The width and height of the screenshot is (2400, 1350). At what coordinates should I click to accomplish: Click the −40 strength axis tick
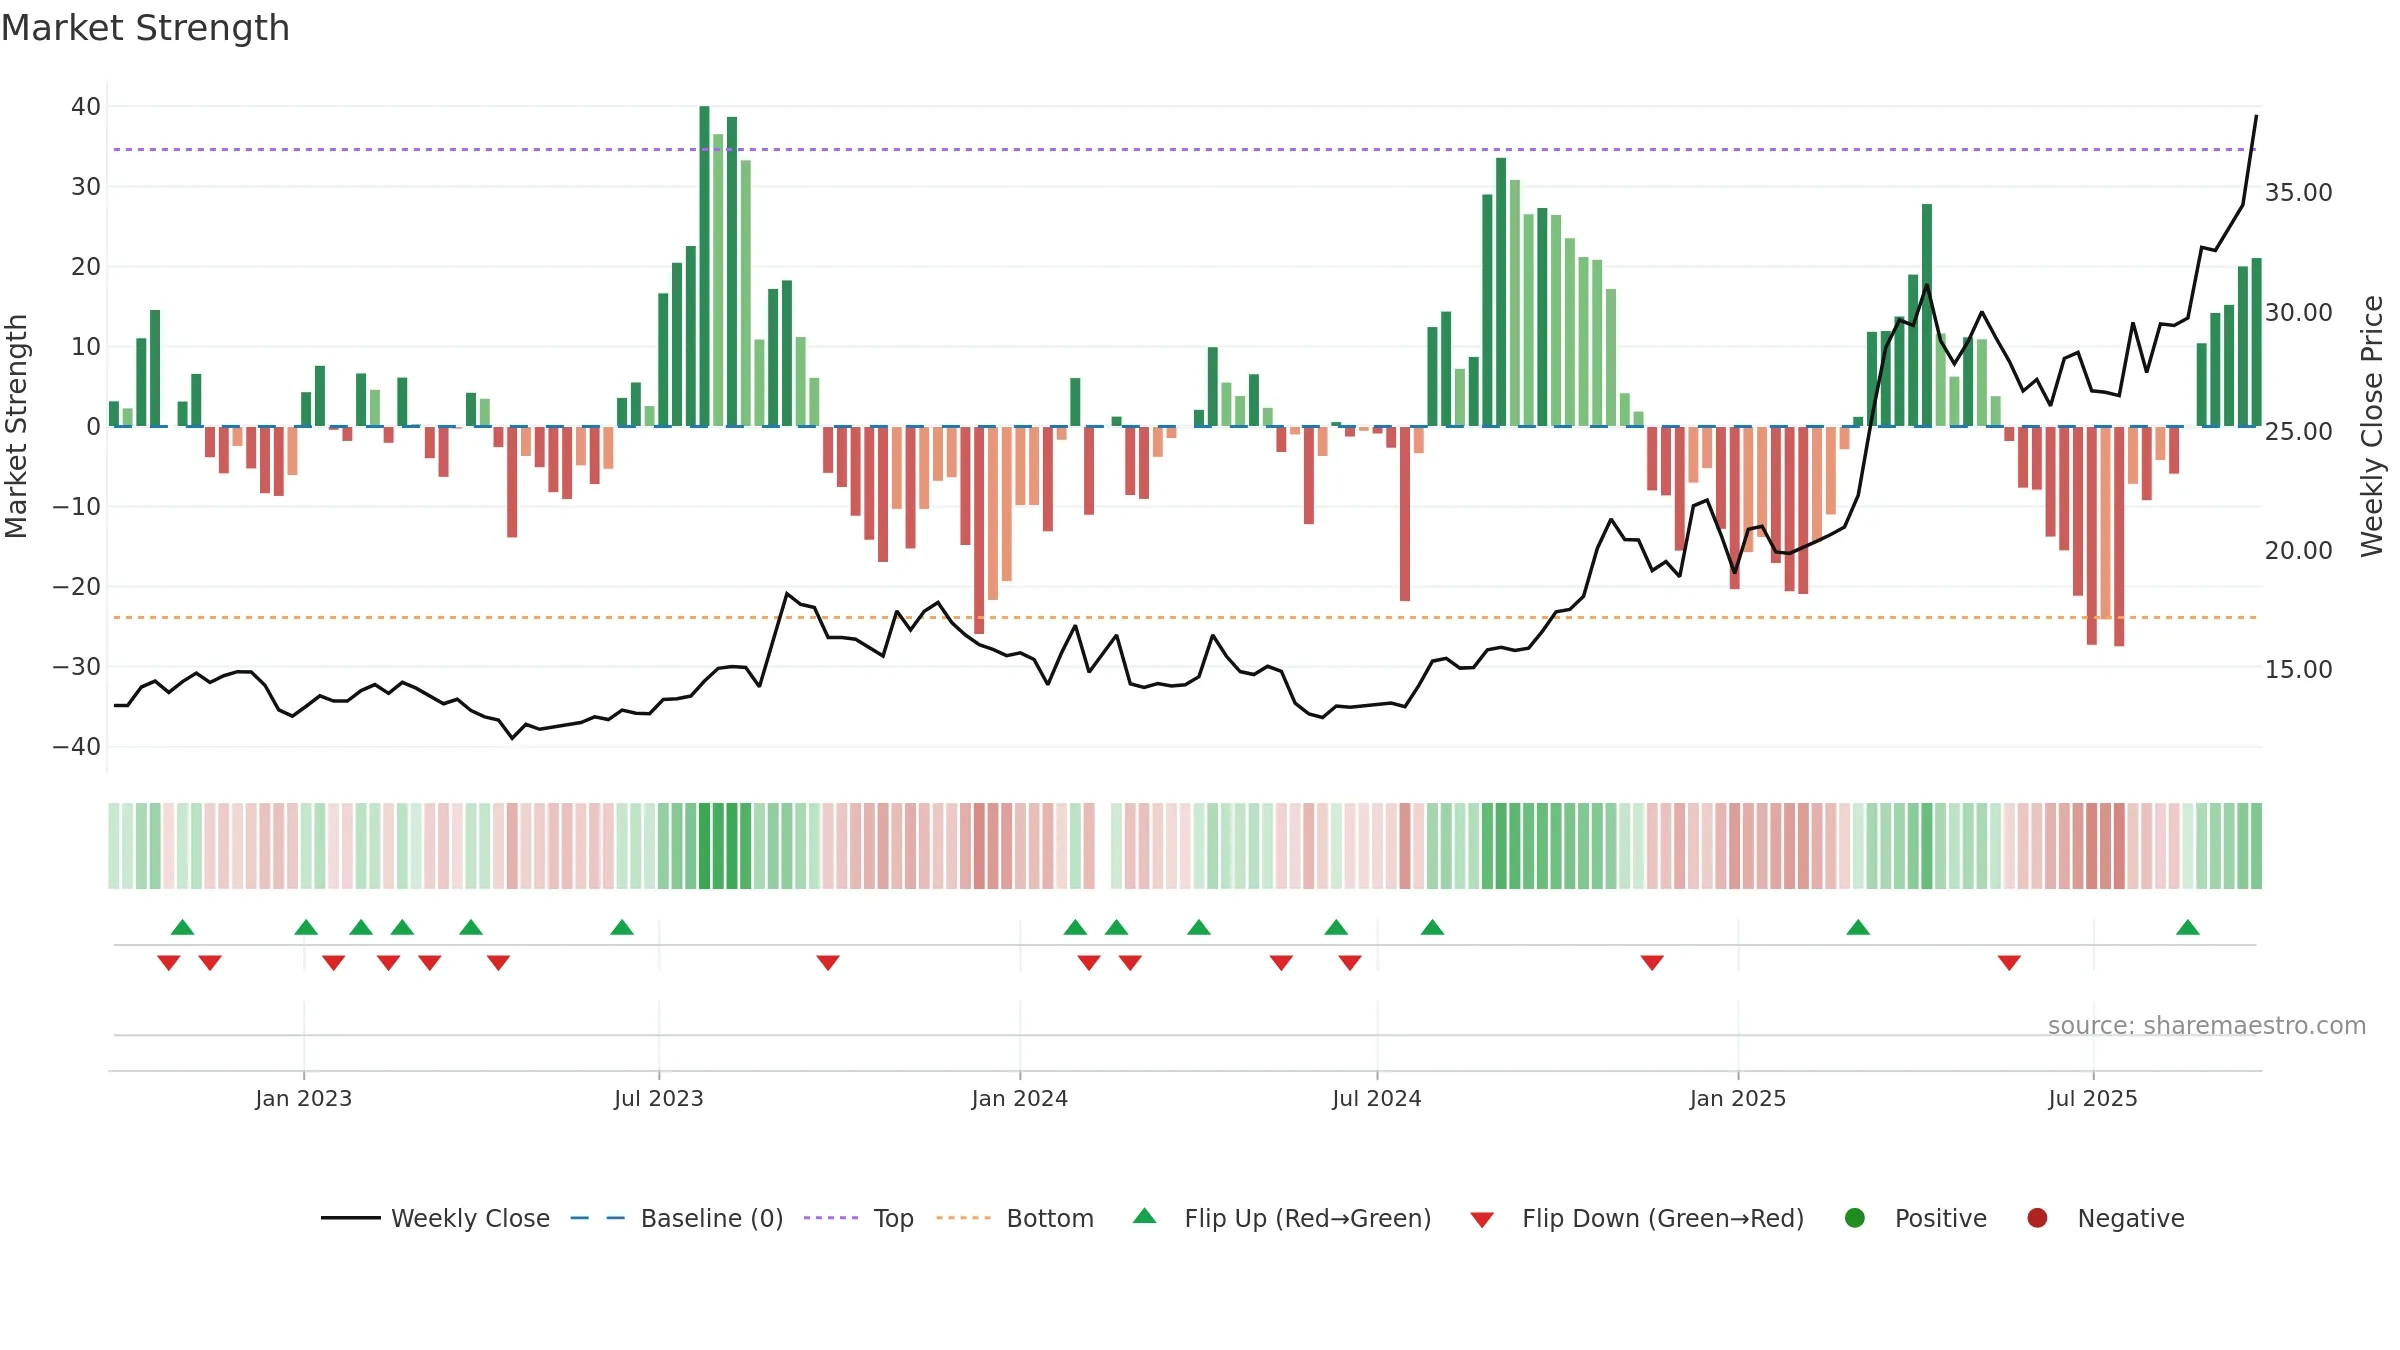coord(77,747)
